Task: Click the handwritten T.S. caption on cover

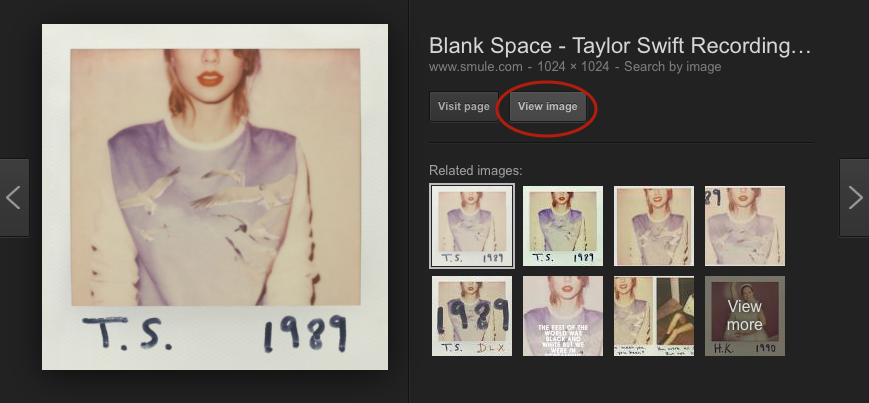Action: point(127,333)
